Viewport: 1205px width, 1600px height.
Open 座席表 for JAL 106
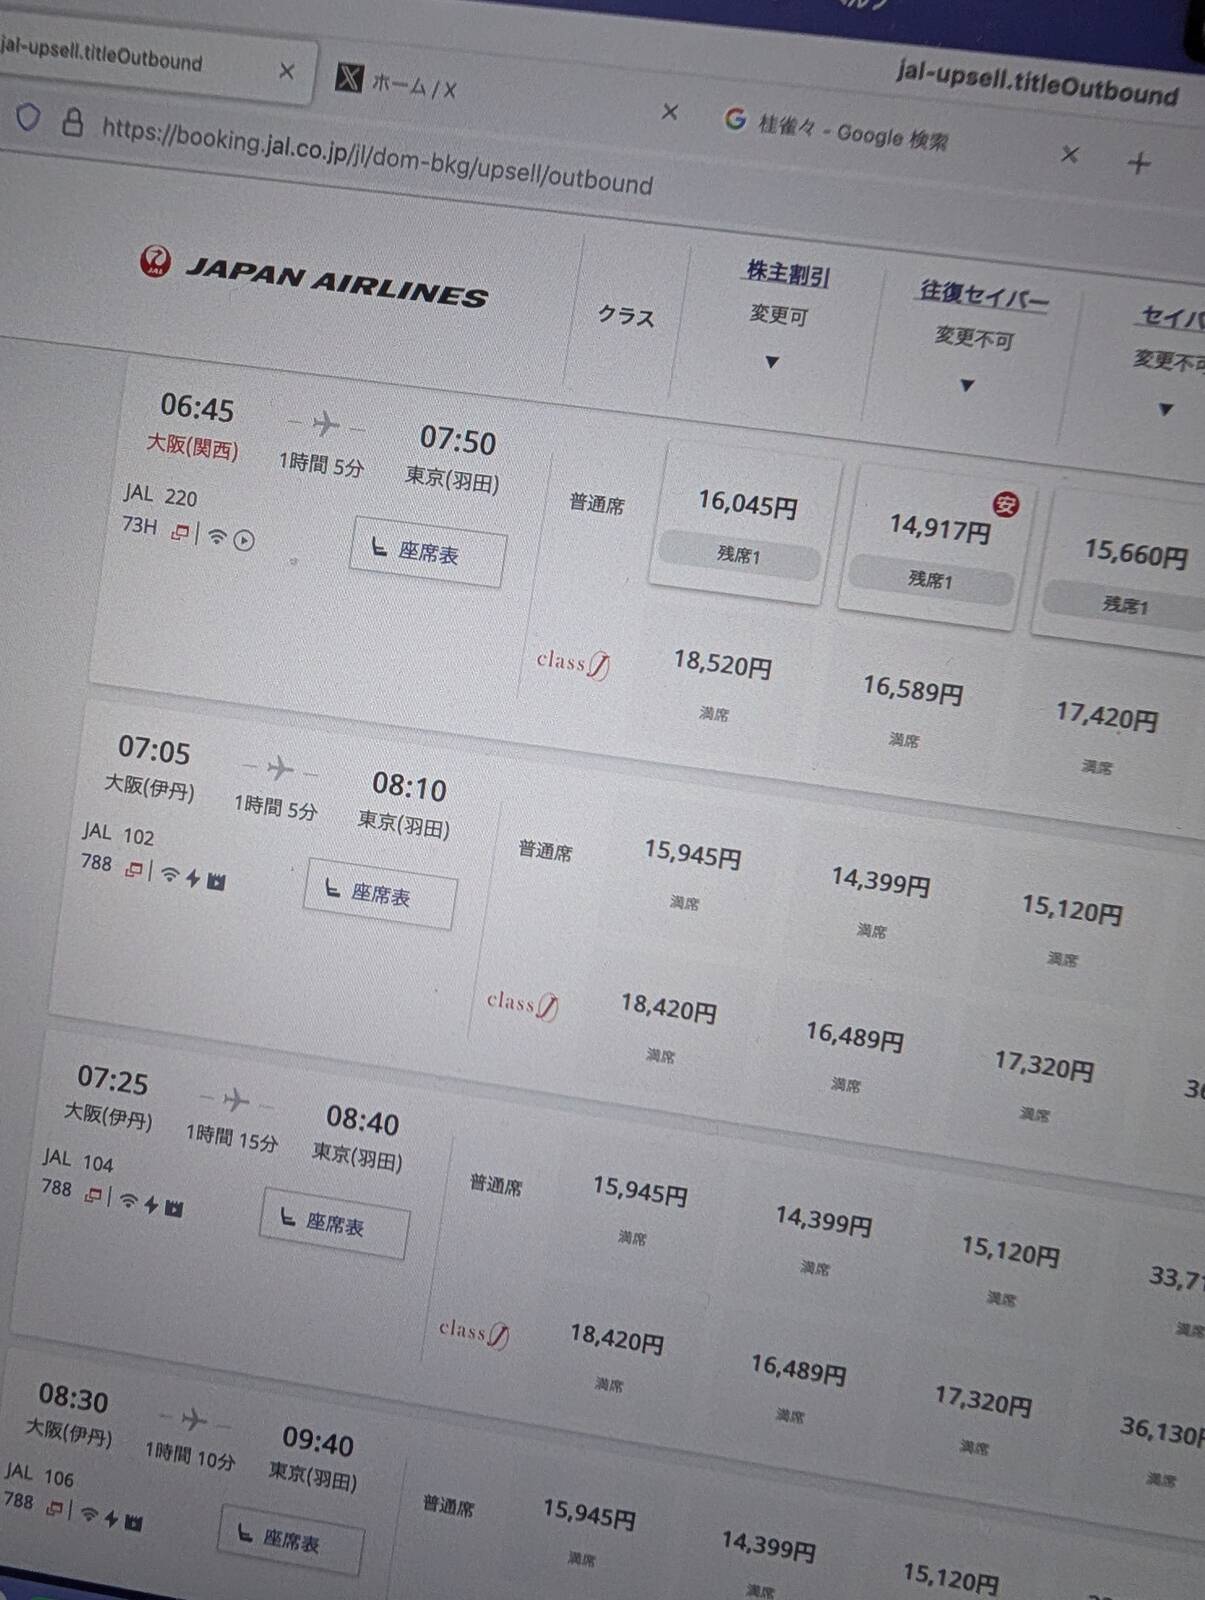(291, 1540)
